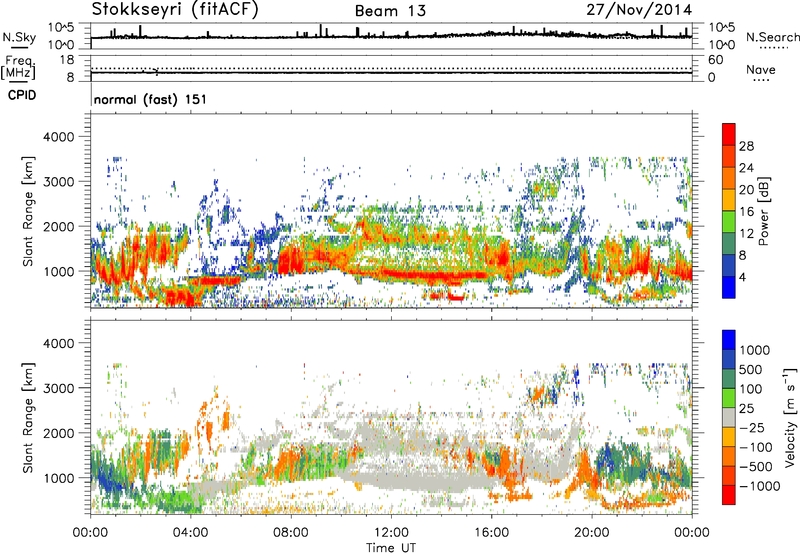Pick the orange 20–24 dB power colorbar segment
The image size is (800, 554).
729,179
